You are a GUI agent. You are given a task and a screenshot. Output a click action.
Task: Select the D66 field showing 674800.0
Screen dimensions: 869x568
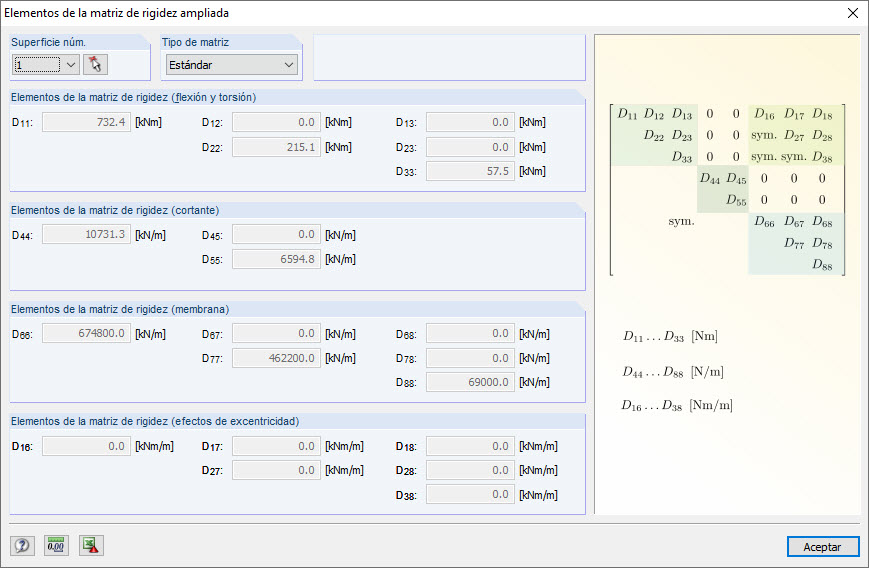point(86,333)
